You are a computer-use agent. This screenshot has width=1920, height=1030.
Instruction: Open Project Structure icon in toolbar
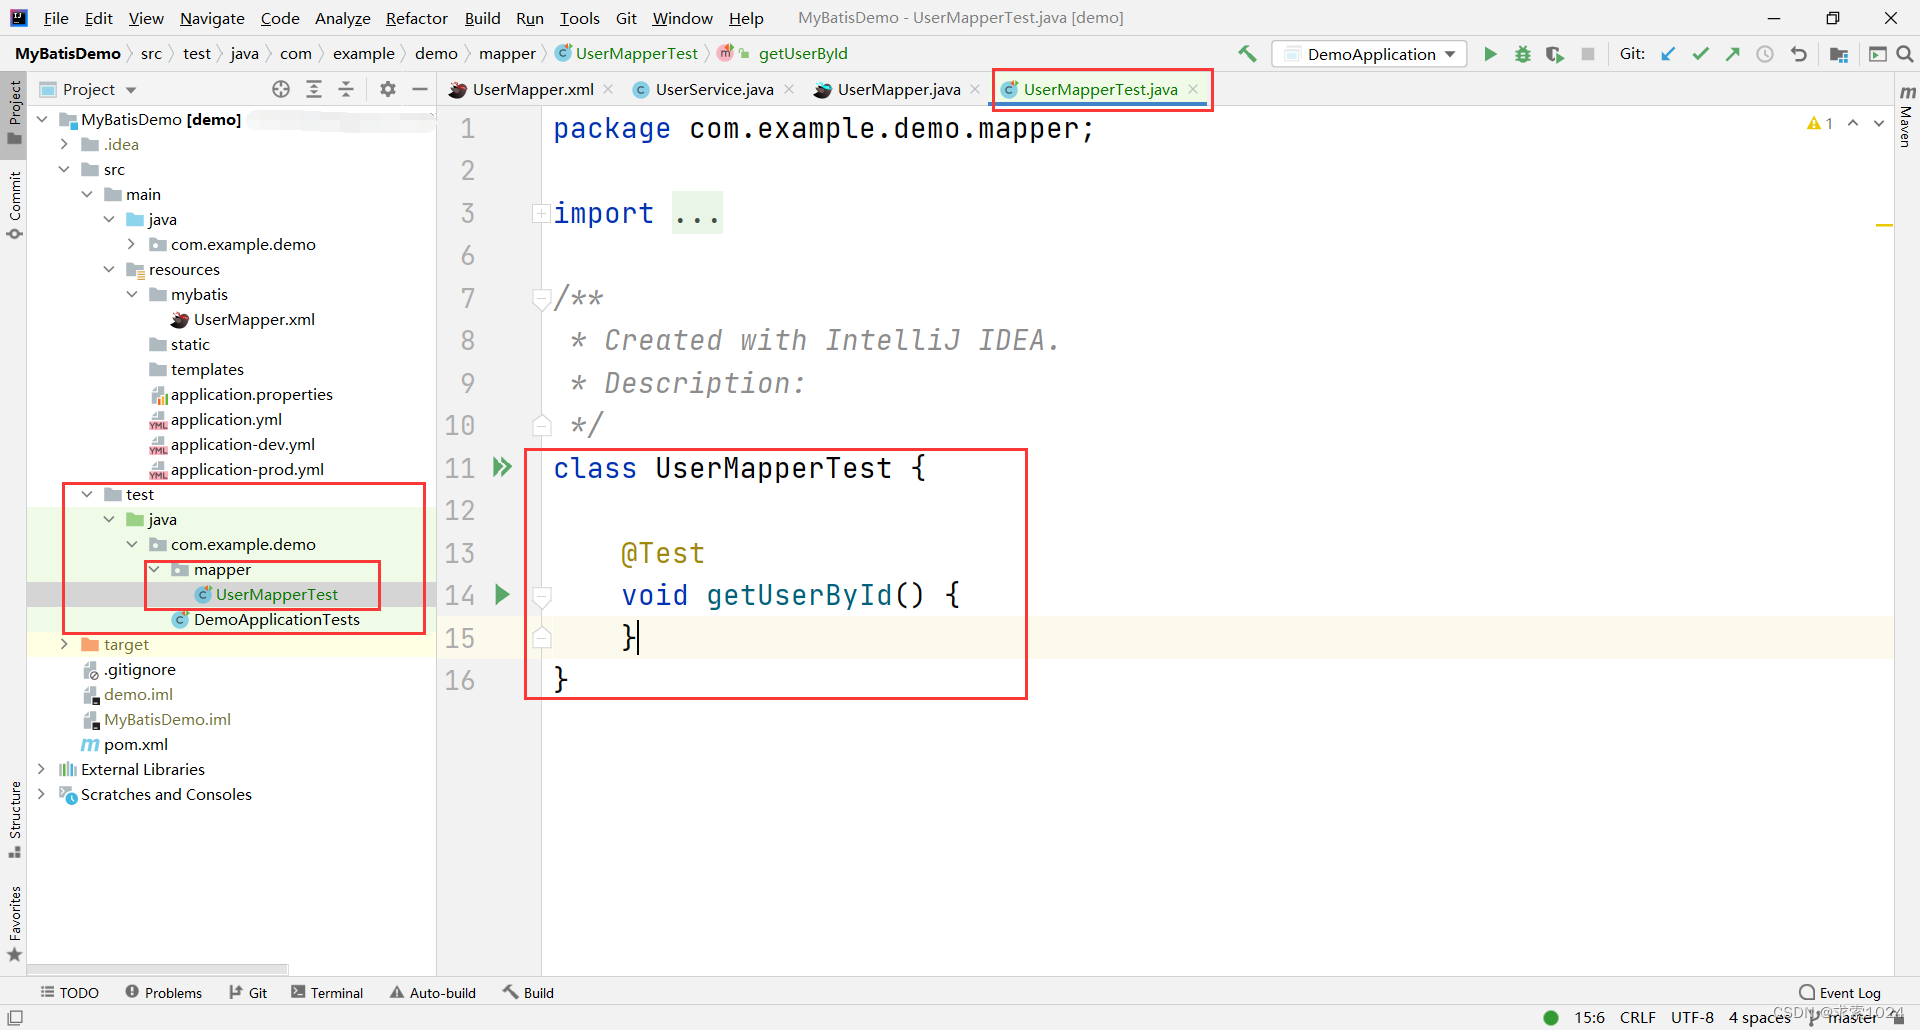coord(1838,54)
